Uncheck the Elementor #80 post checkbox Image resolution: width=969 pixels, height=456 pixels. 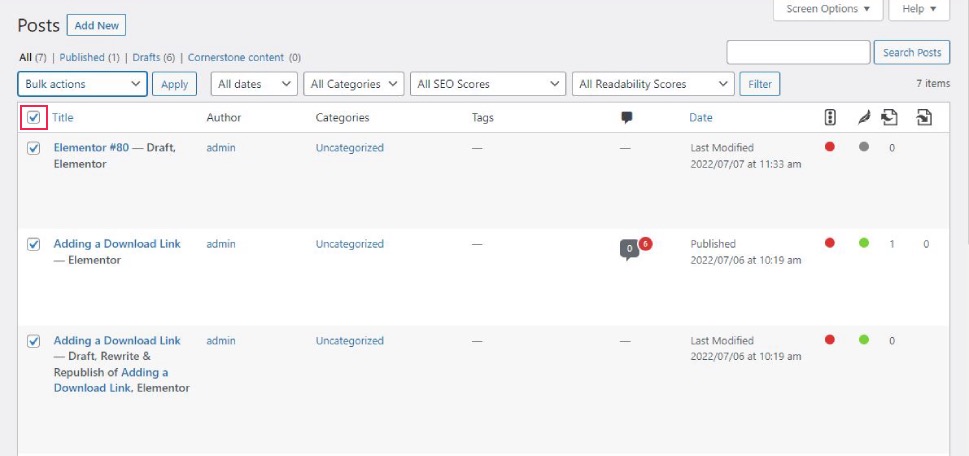[x=34, y=148]
